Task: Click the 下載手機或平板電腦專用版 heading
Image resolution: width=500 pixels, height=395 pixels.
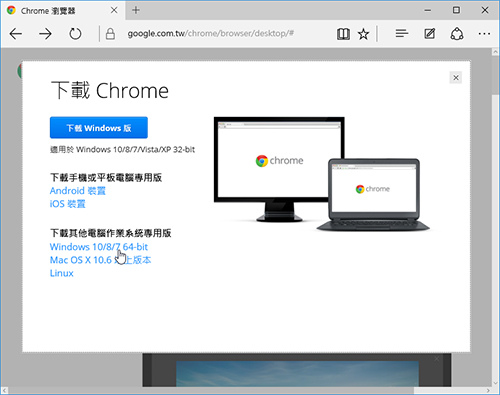Action: click(106, 177)
